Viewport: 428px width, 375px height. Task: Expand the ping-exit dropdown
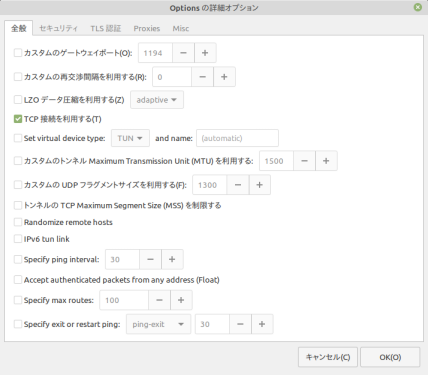coord(158,324)
